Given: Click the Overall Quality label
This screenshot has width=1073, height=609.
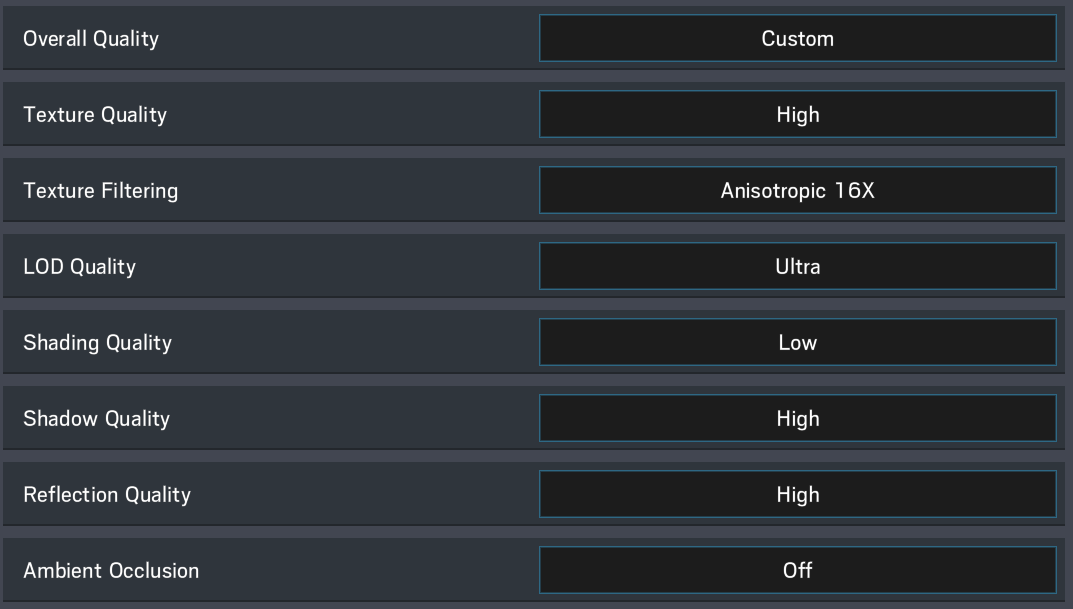Looking at the screenshot, I should (91, 39).
